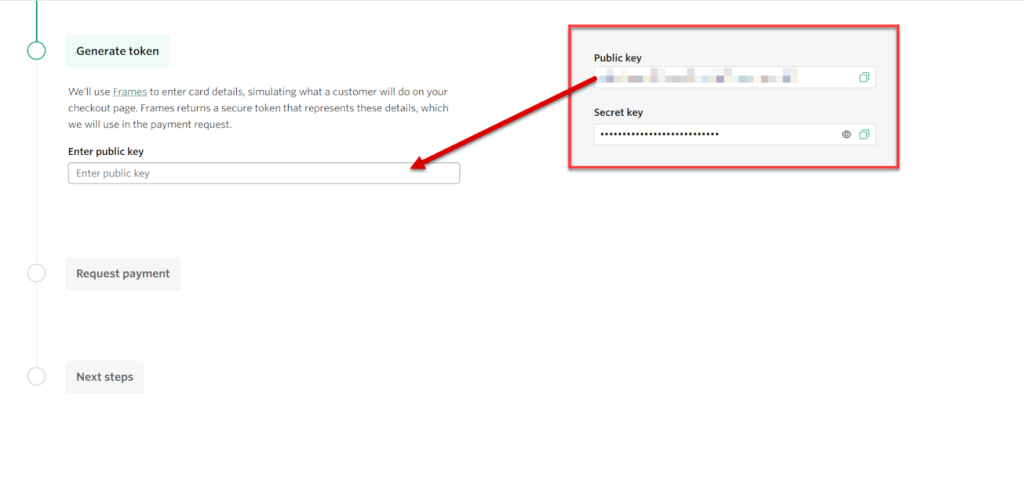Click the Next steps step circle

36,377
